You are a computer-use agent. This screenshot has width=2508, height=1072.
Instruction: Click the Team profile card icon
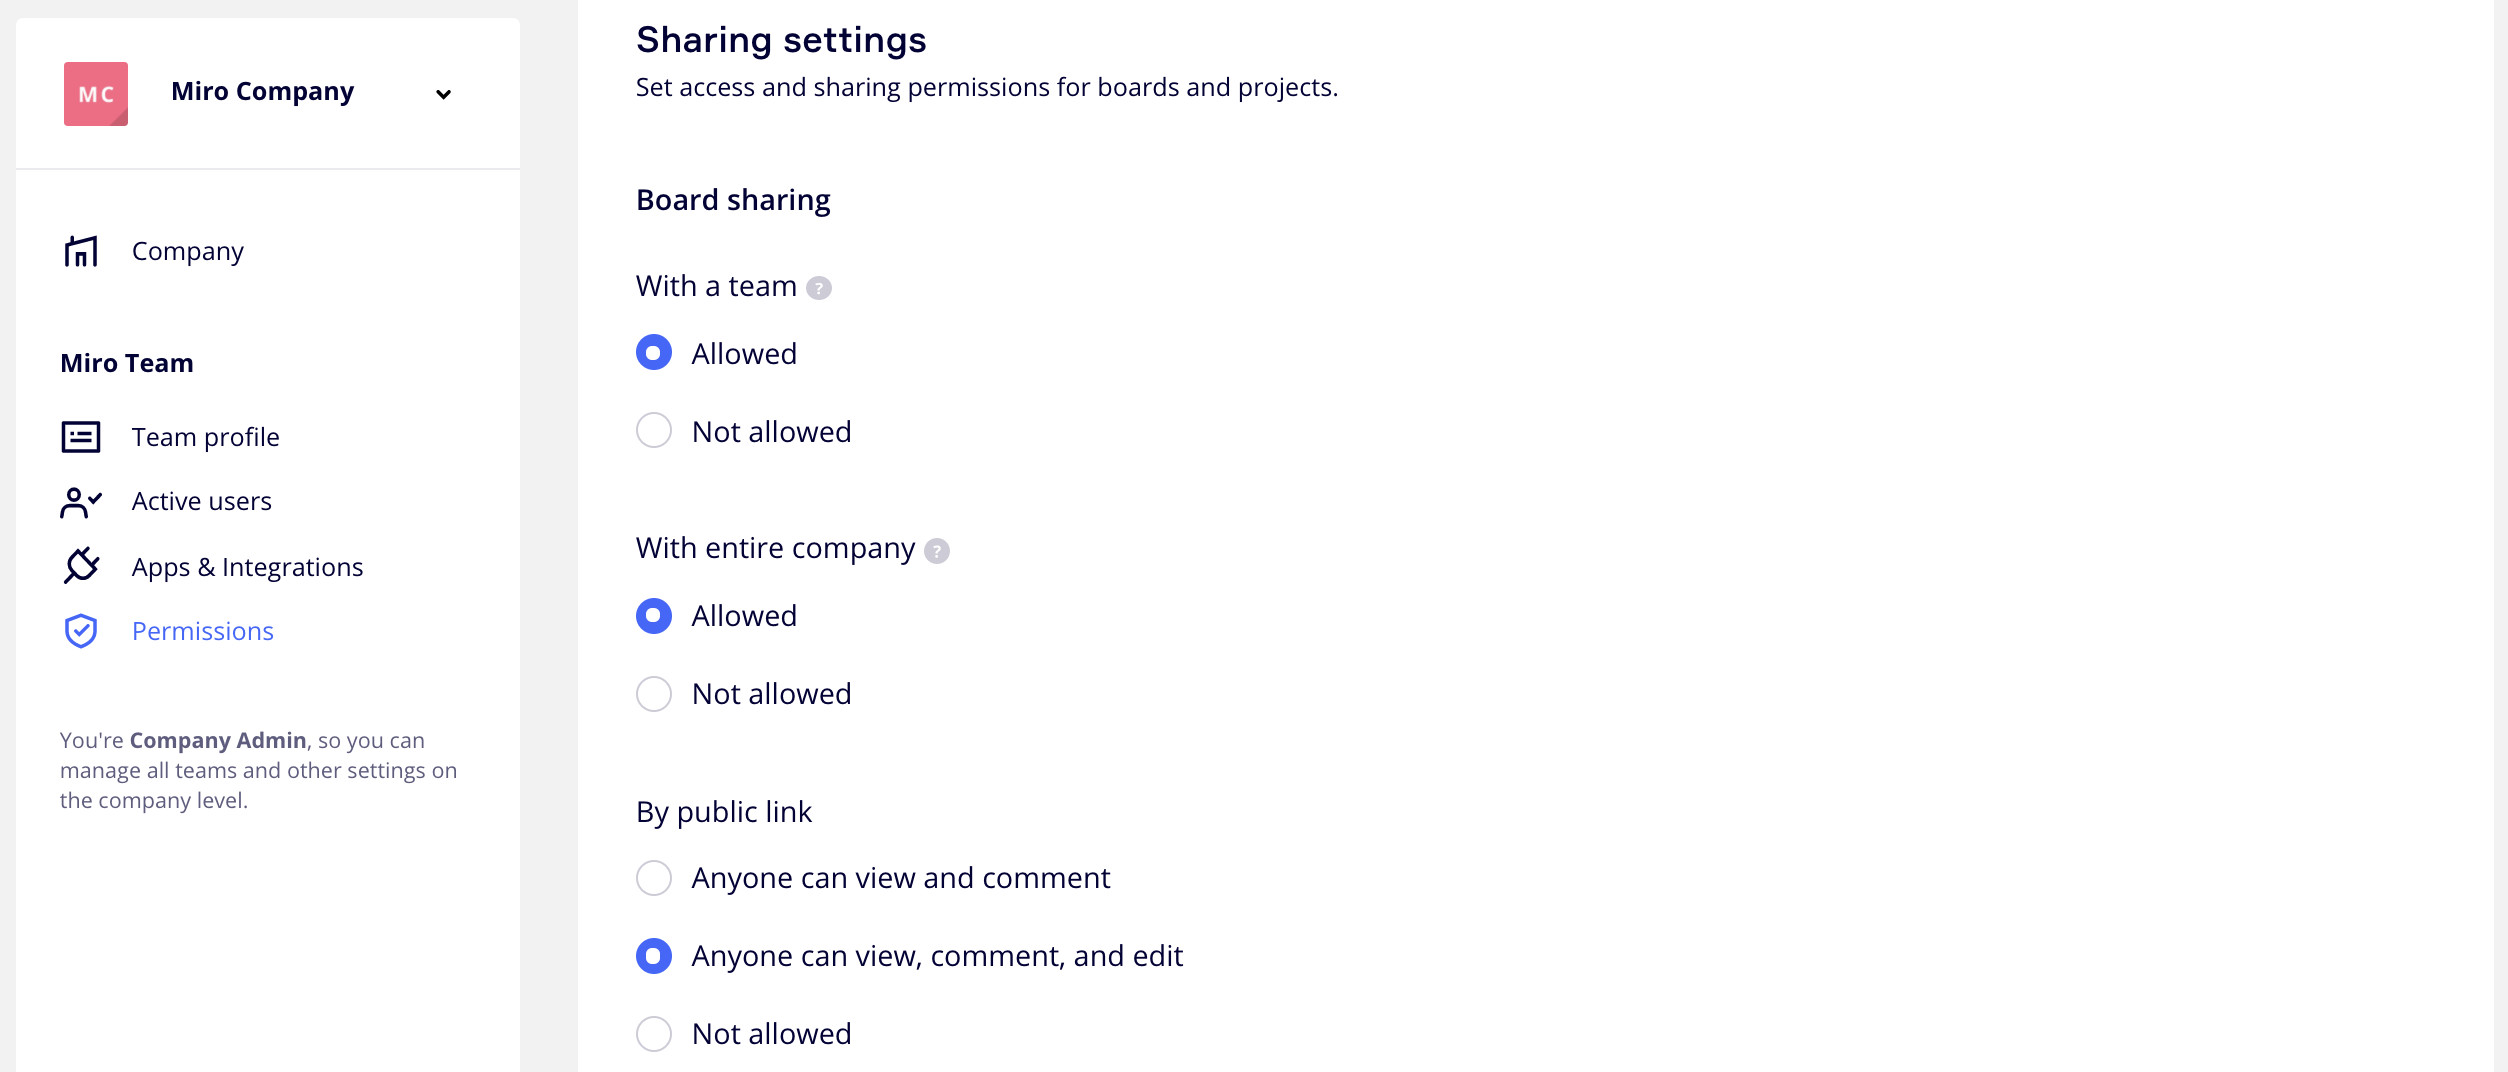click(x=81, y=437)
